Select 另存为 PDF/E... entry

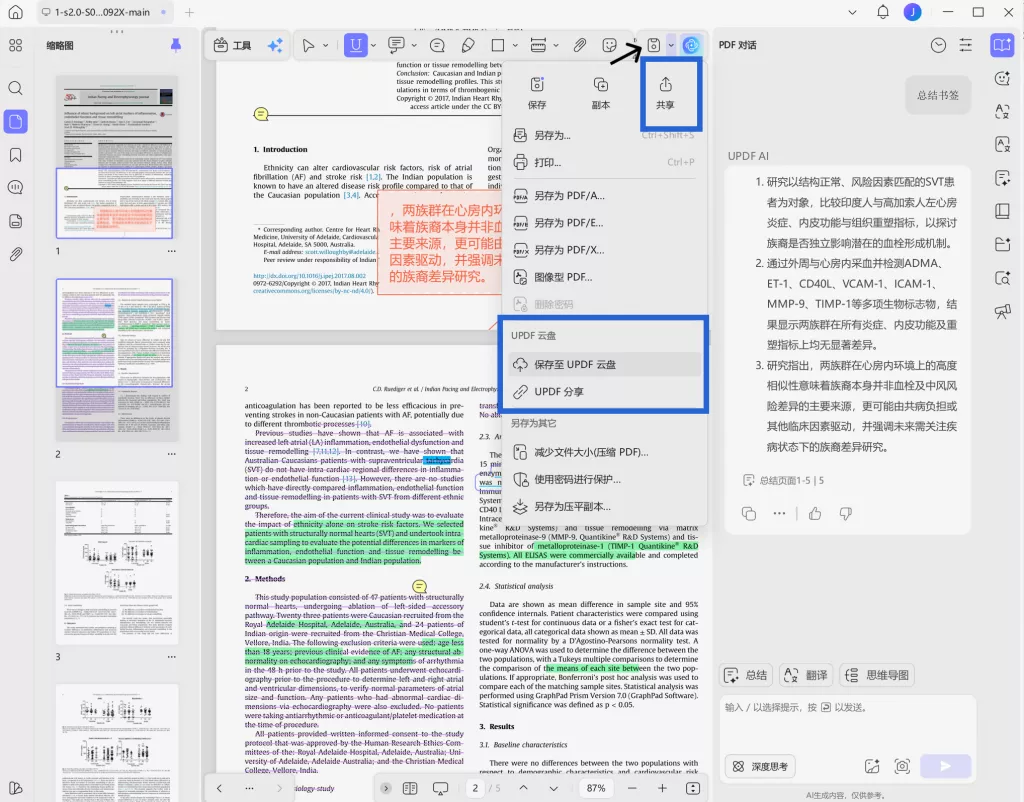[605, 223]
